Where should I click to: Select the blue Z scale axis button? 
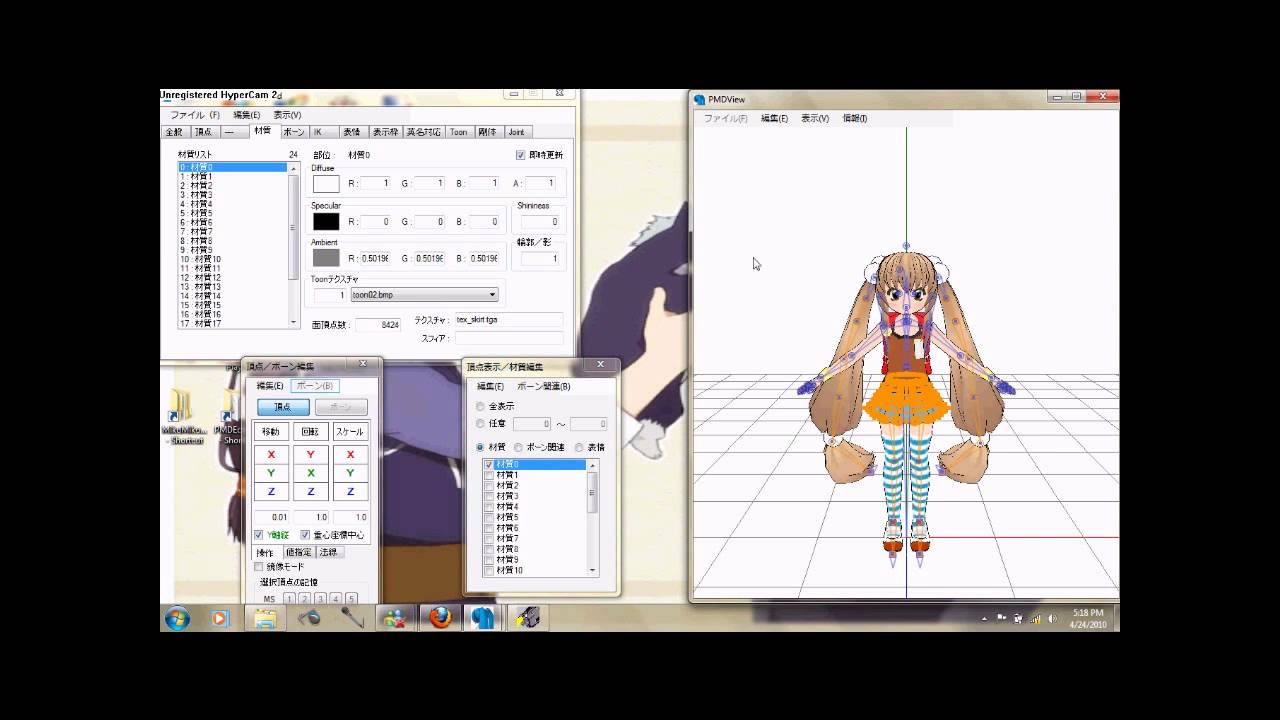point(350,492)
